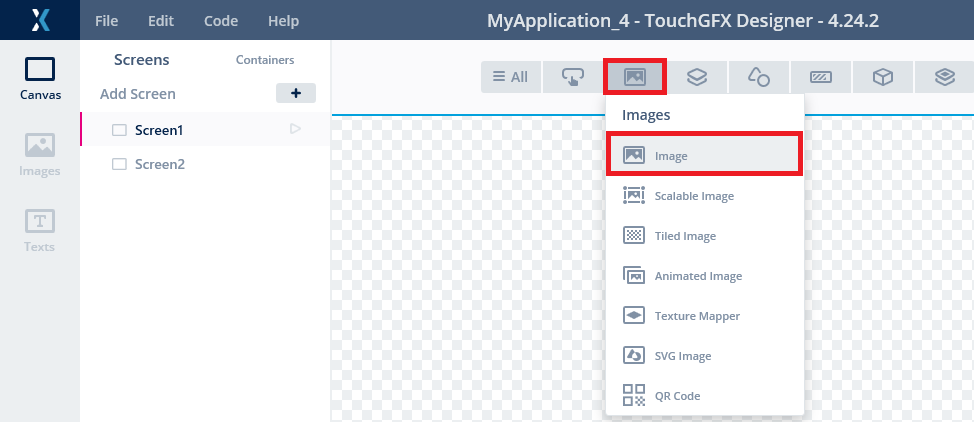Select QR Code widget

coord(704,395)
